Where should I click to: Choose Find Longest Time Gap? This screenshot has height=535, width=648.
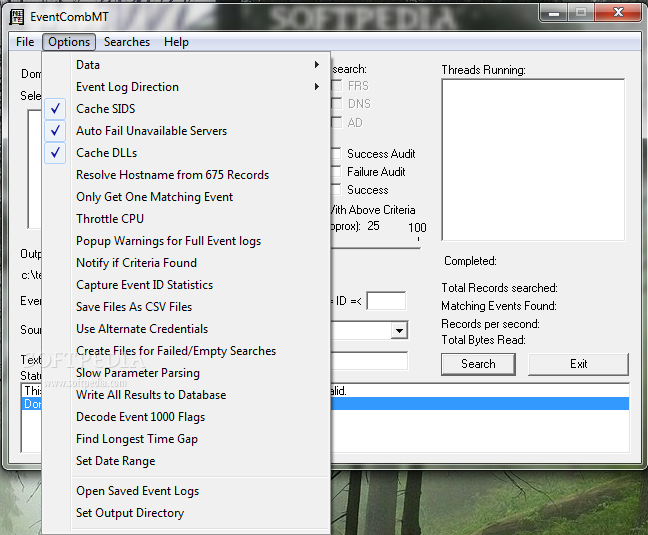pyautogui.click(x=186, y=439)
